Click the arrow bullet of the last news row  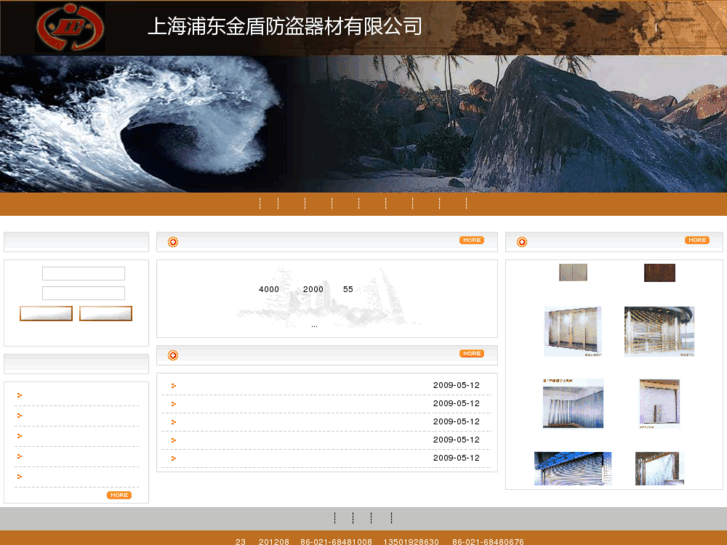(173, 458)
